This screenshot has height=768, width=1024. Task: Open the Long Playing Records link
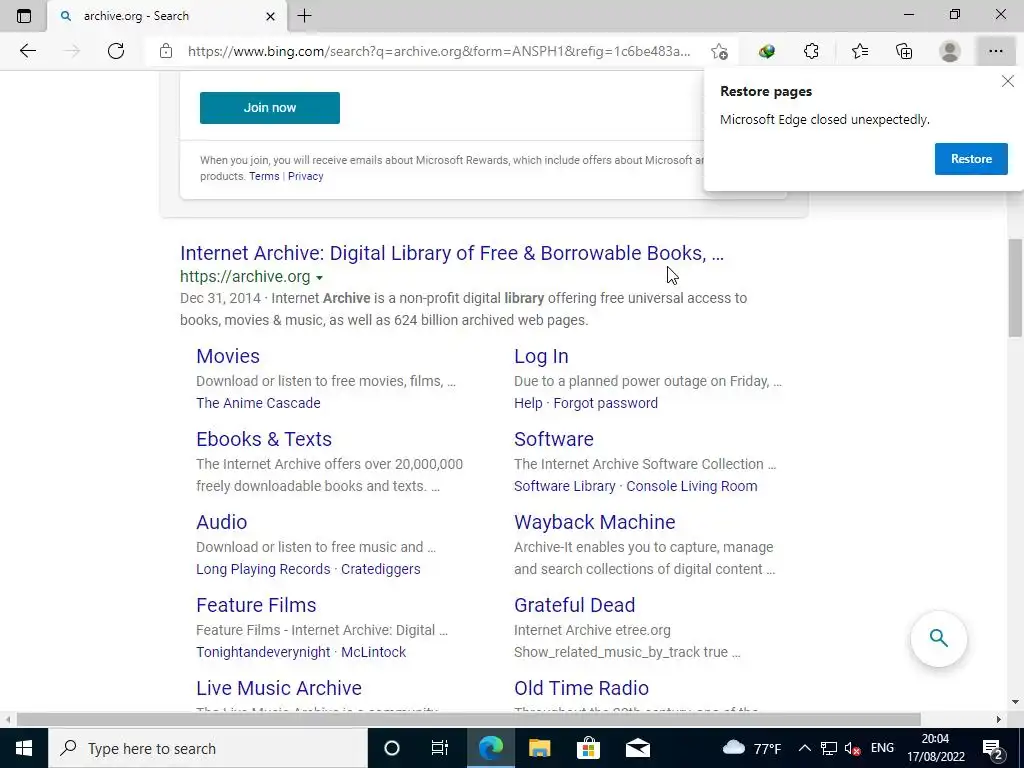click(263, 569)
